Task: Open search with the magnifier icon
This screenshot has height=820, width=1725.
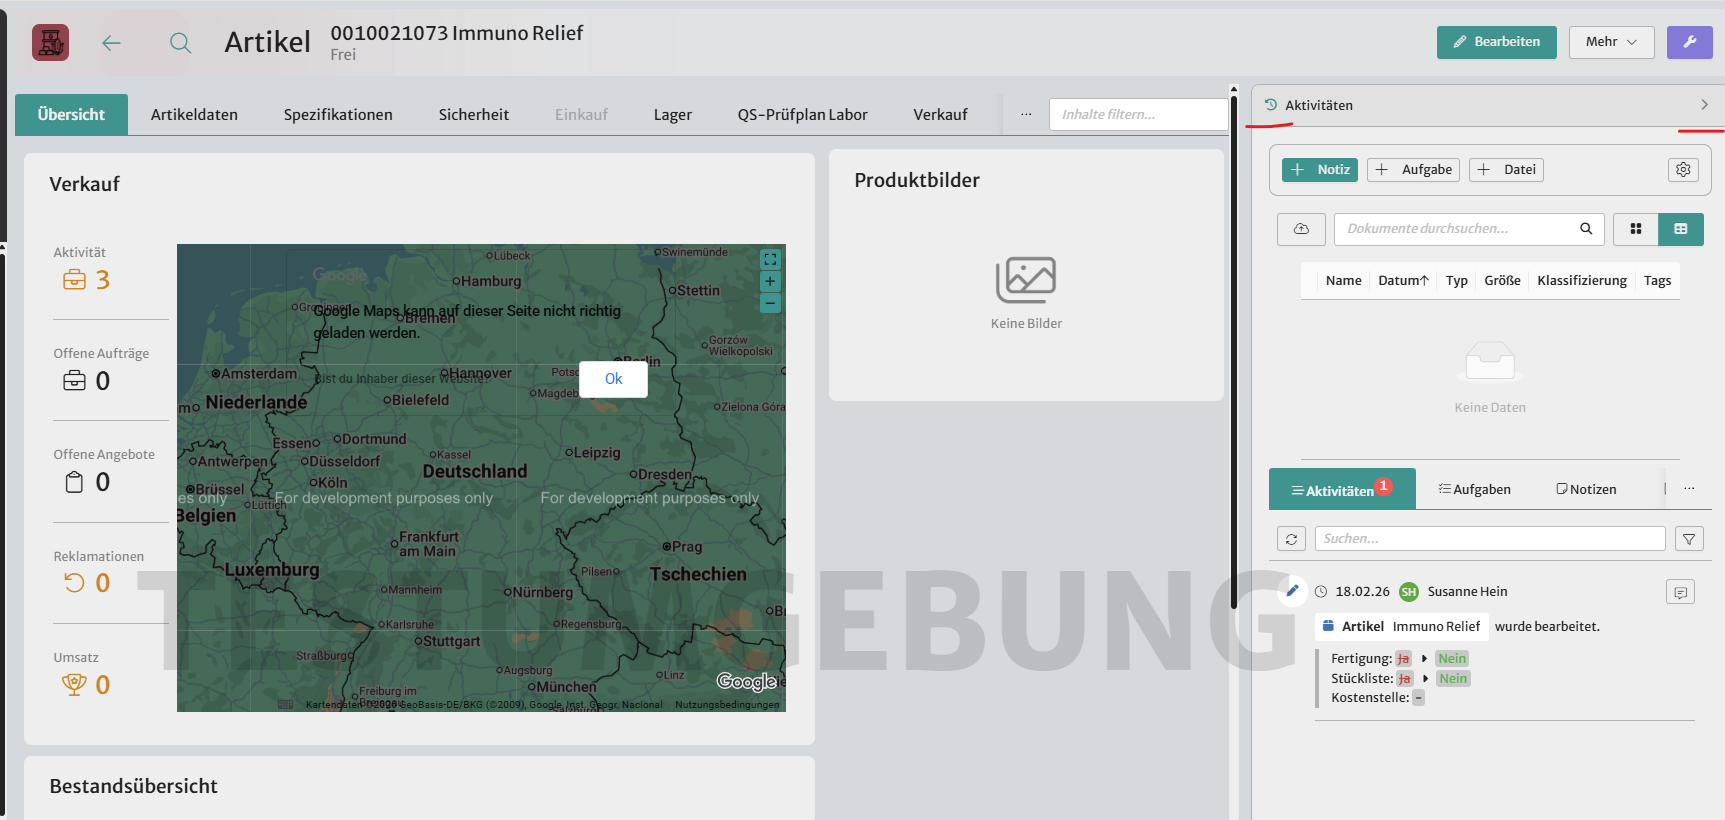Action: click(x=180, y=43)
